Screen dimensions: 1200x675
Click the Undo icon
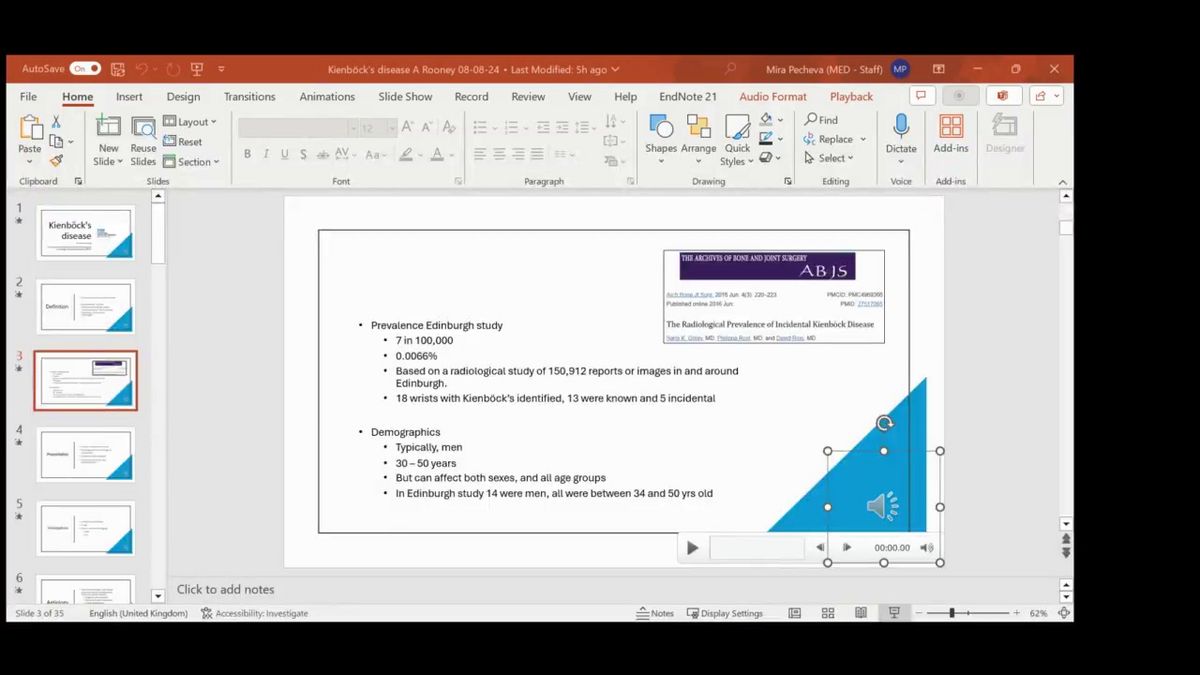pyautogui.click(x=141, y=69)
